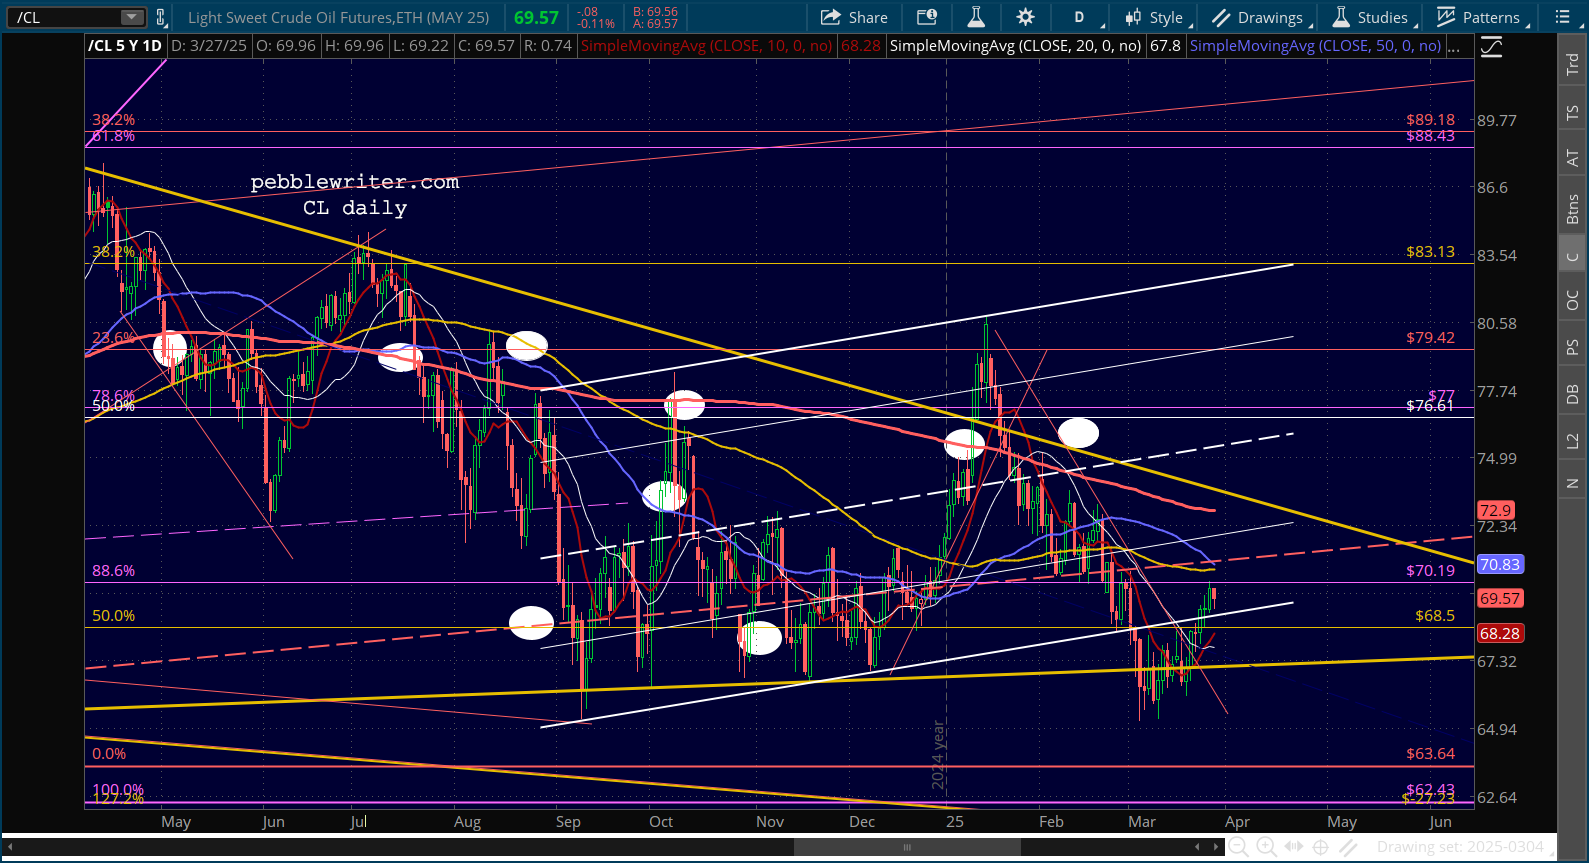Image resolution: width=1589 pixels, height=863 pixels.
Task: Zoom out using the minus magnifier
Action: 1238,847
